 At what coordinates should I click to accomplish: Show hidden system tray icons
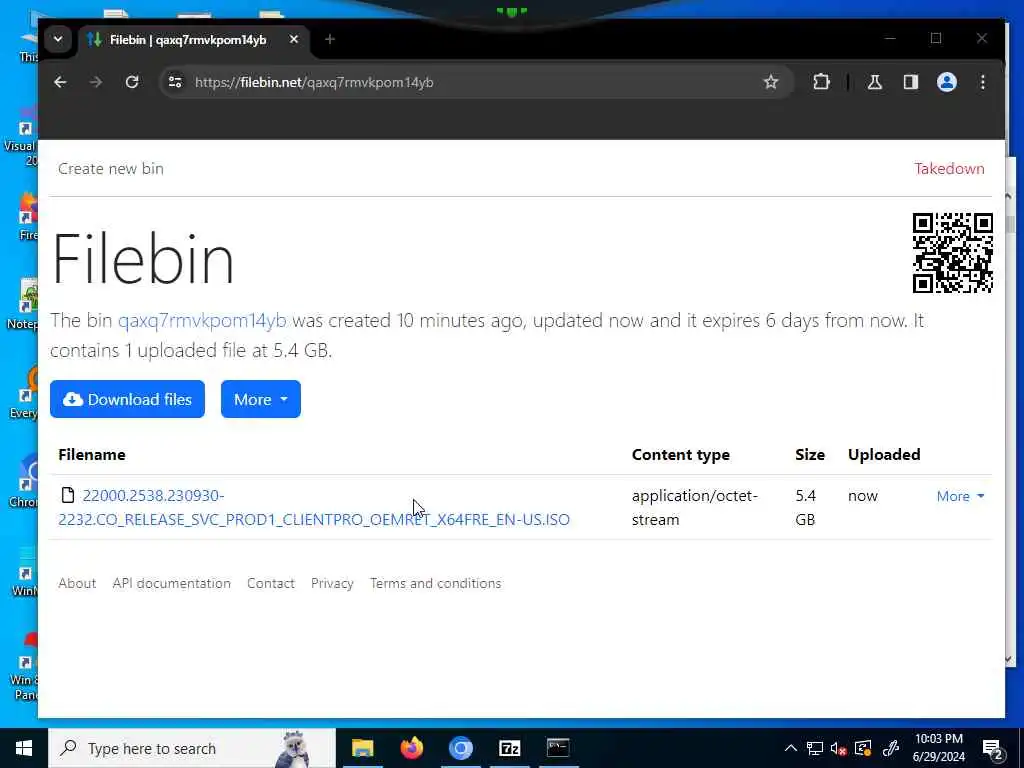[790, 748]
